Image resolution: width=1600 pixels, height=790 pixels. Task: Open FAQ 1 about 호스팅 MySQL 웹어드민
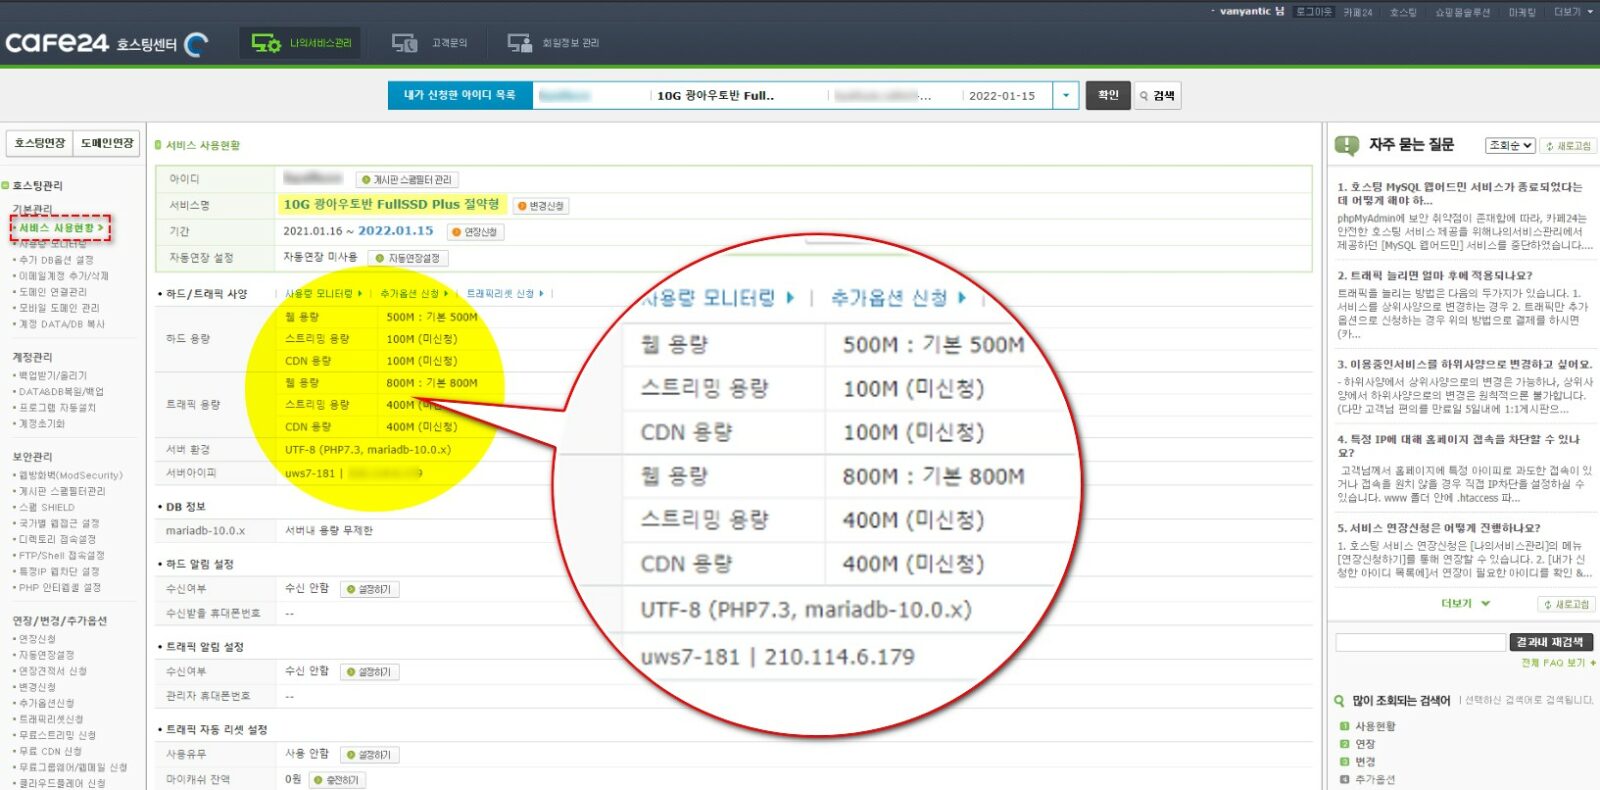[1460, 193]
